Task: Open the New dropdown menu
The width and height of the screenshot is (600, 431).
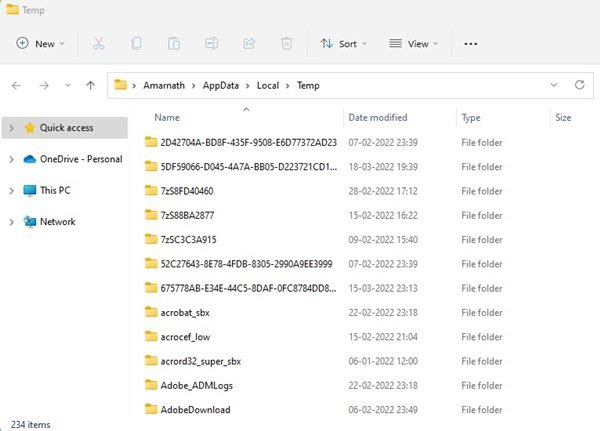Action: [40, 44]
